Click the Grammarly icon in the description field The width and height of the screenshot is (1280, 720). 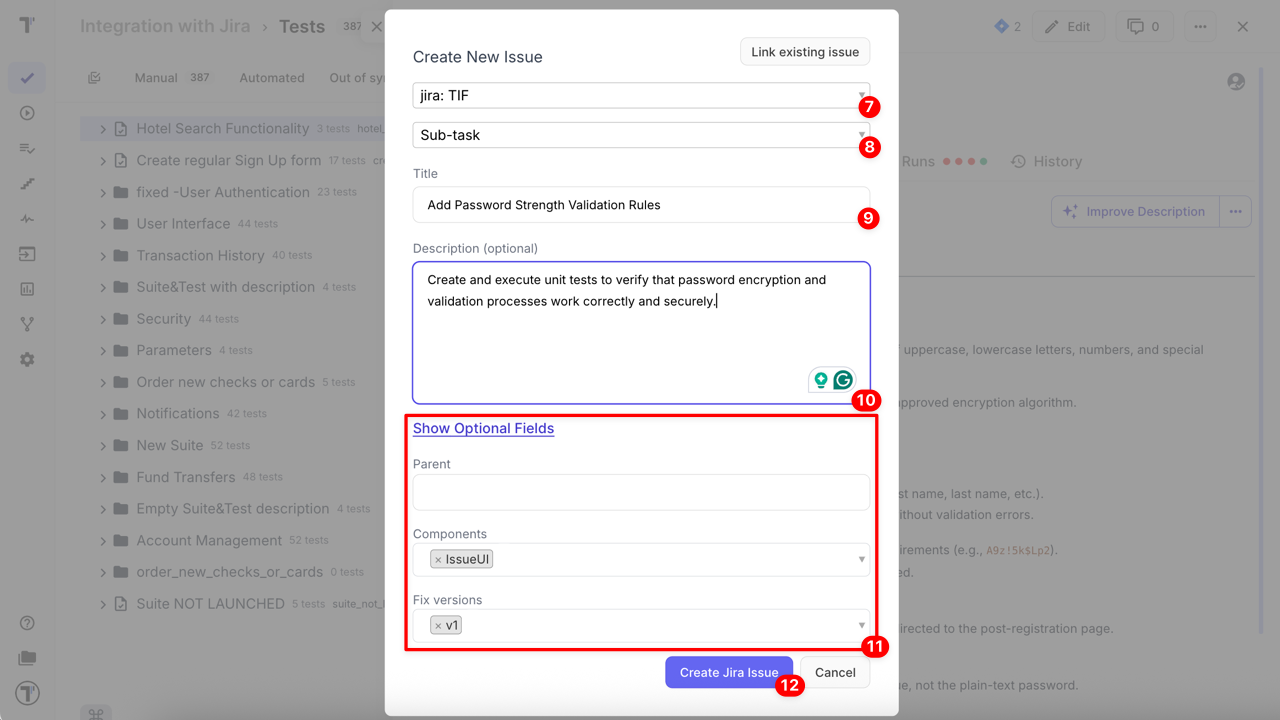pyautogui.click(x=843, y=380)
